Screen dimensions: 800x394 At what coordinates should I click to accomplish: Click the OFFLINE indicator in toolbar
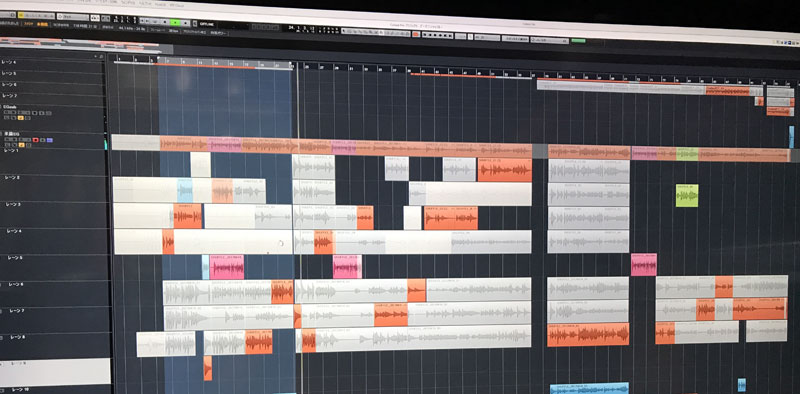(206, 24)
